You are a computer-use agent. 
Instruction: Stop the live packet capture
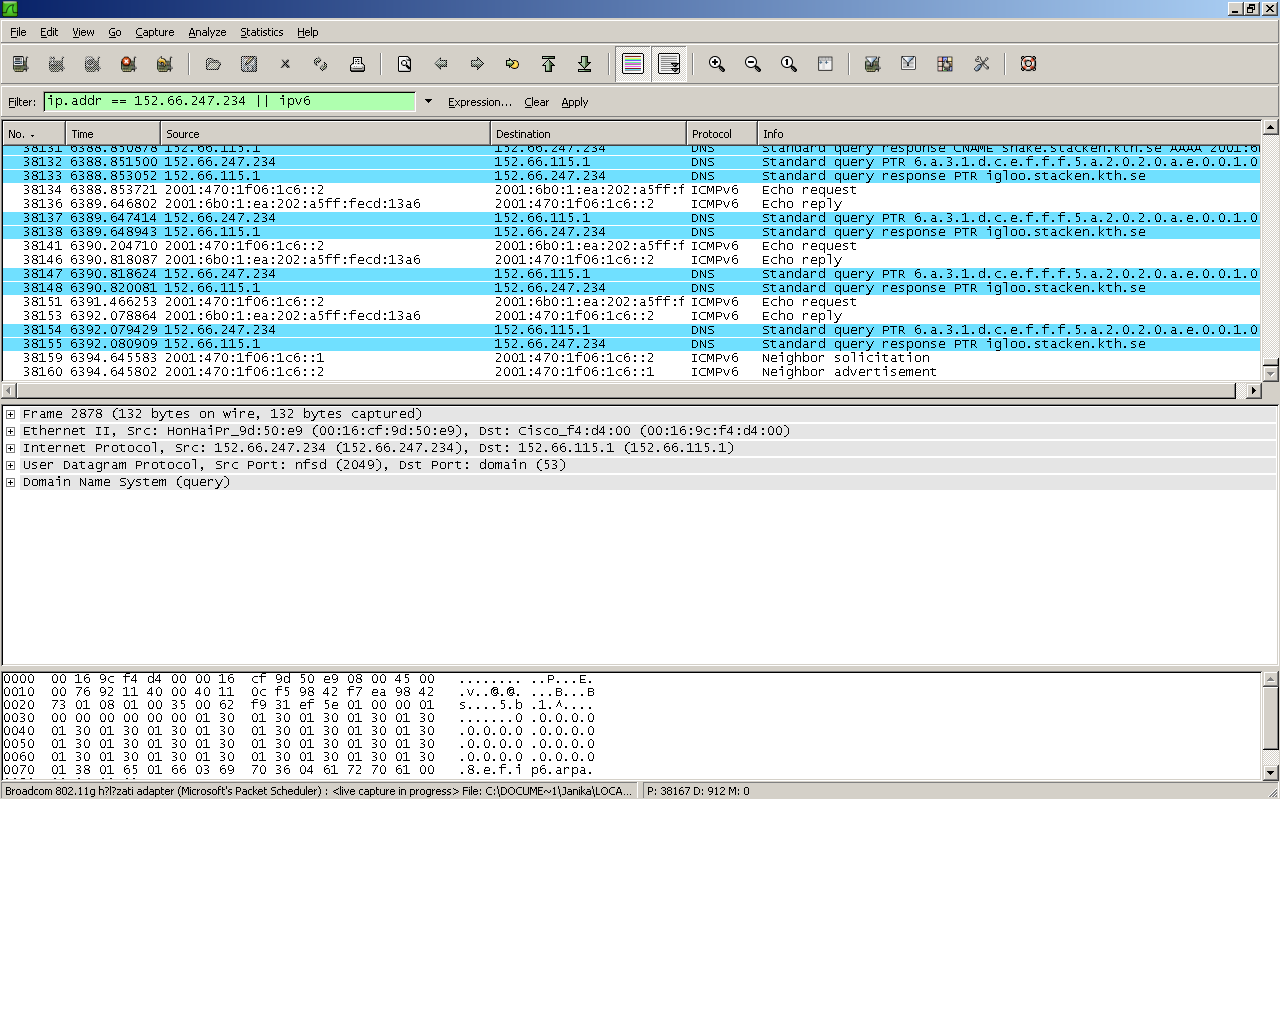(x=128, y=64)
